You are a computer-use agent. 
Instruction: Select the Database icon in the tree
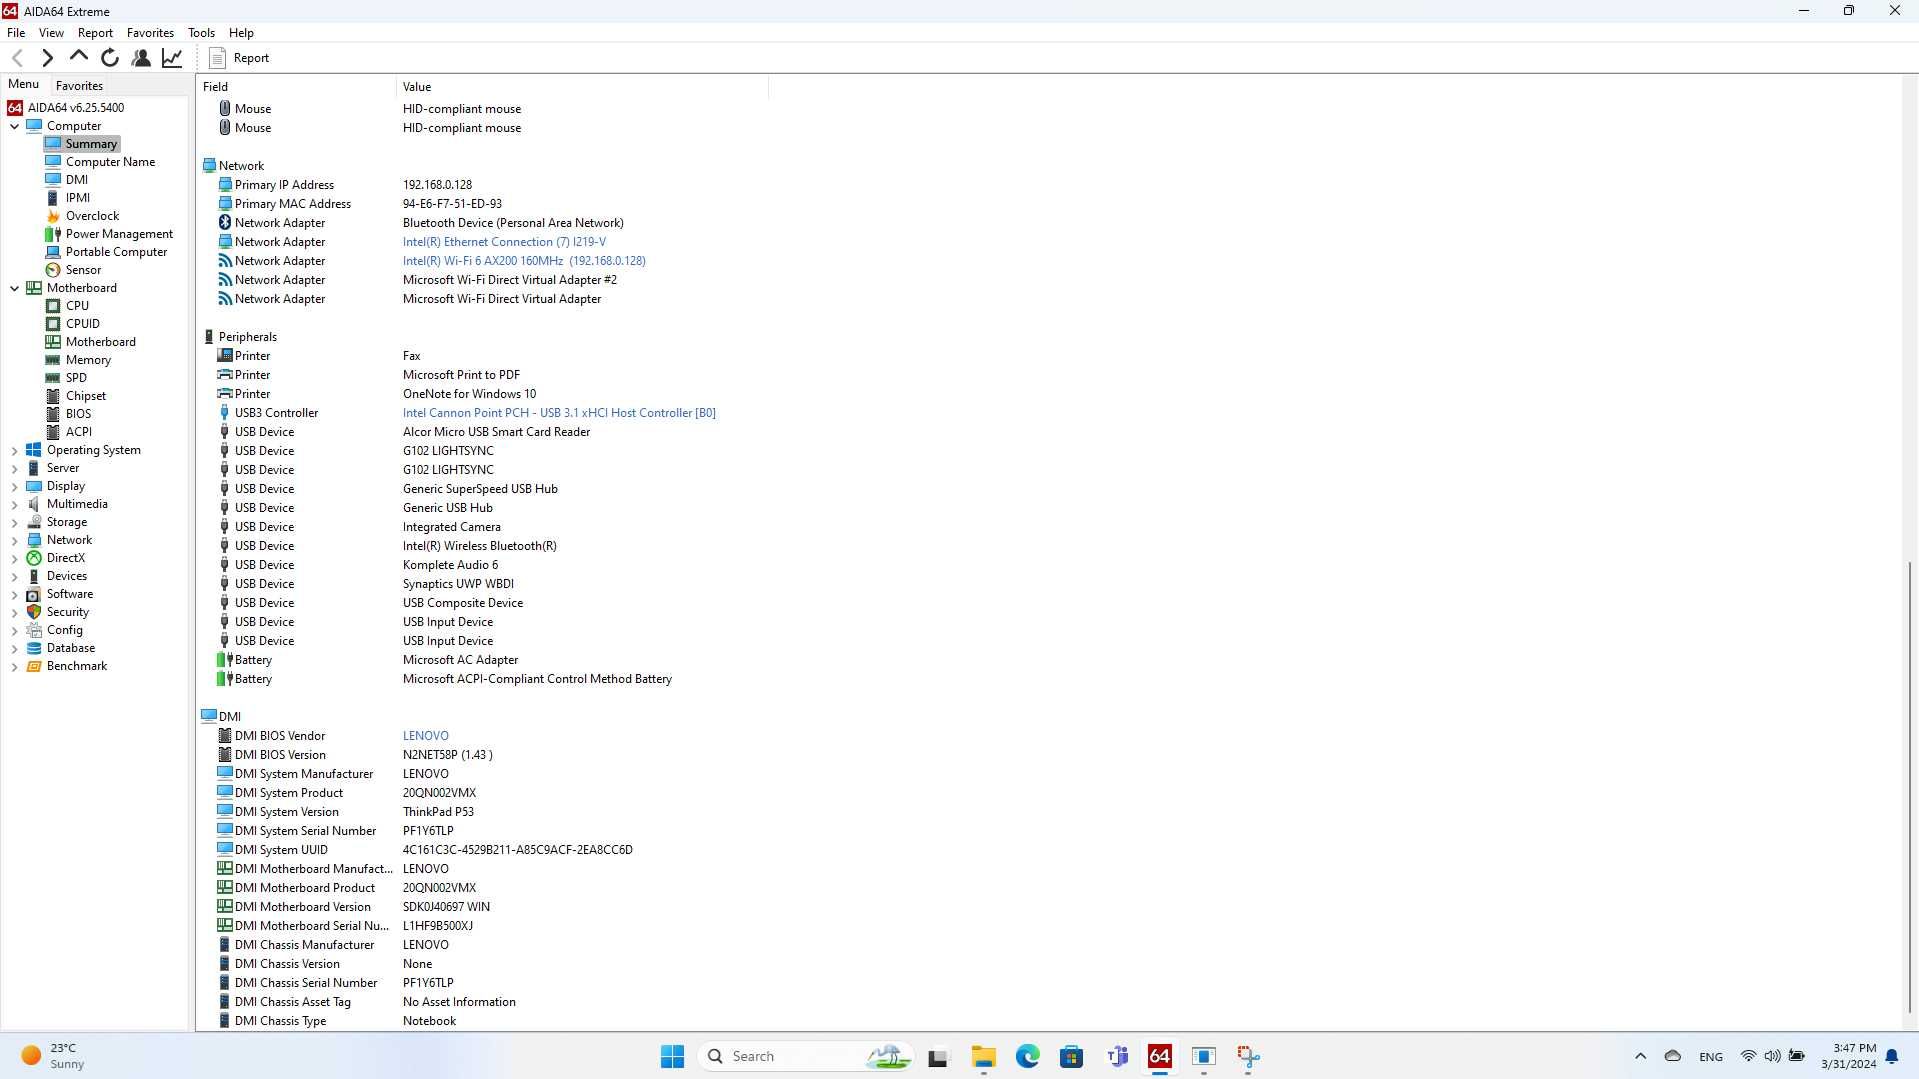34,648
